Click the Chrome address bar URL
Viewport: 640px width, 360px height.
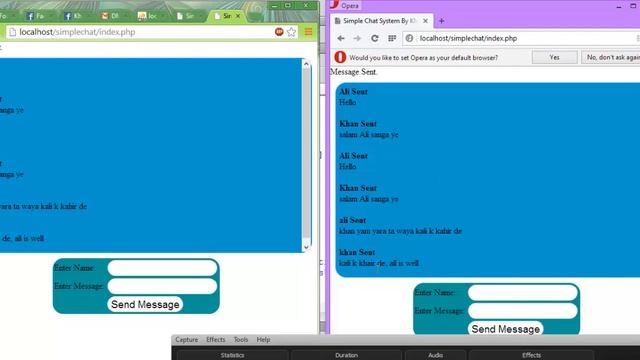point(77,32)
